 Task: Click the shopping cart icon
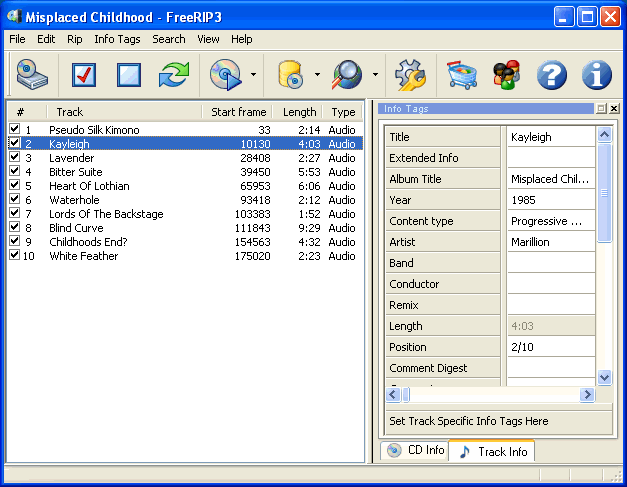click(x=461, y=75)
